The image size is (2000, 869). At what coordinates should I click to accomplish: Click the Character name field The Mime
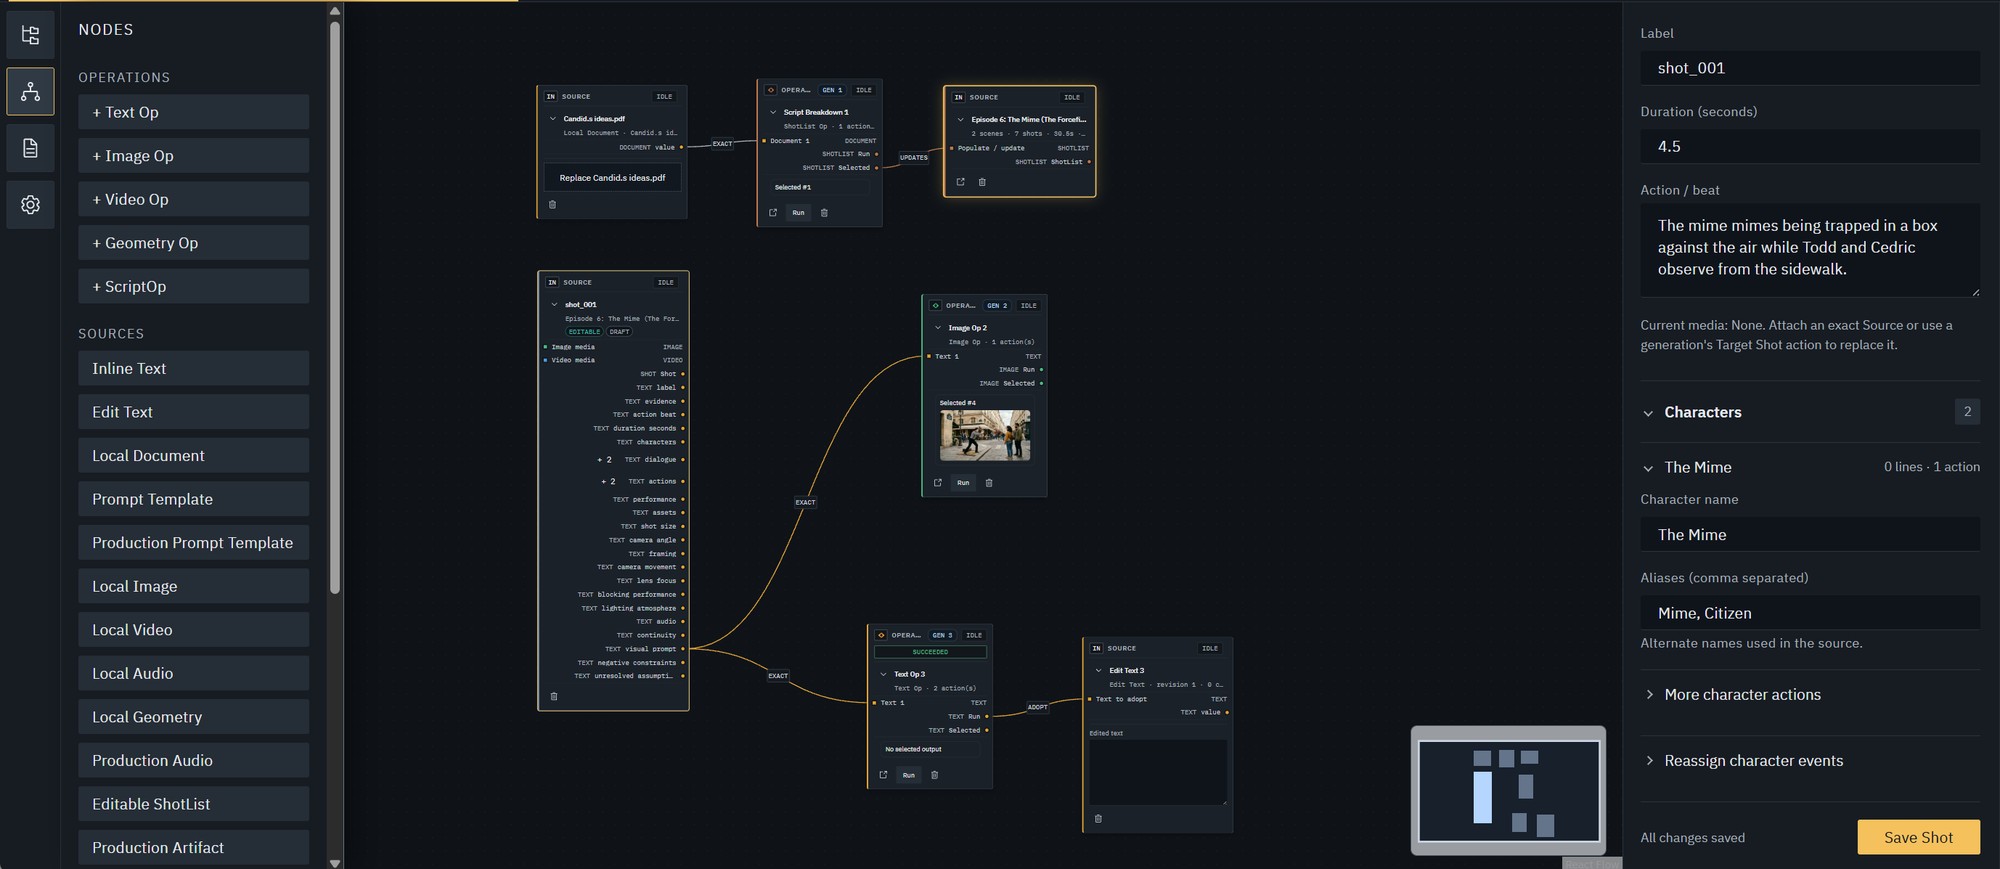click(1810, 535)
